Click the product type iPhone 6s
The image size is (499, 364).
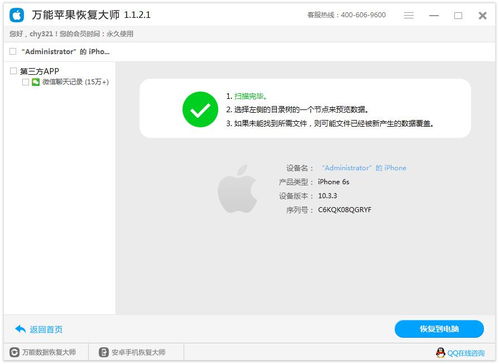333,182
